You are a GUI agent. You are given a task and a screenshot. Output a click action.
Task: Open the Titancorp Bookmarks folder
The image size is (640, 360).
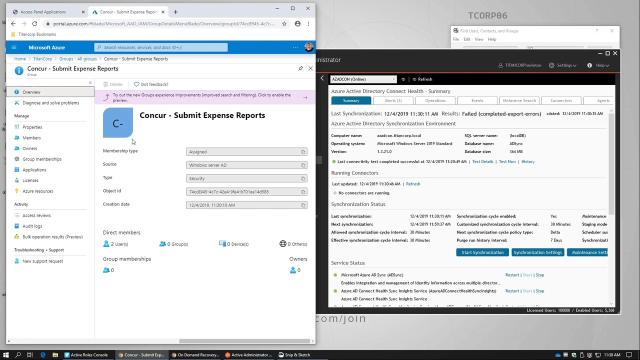(33, 34)
